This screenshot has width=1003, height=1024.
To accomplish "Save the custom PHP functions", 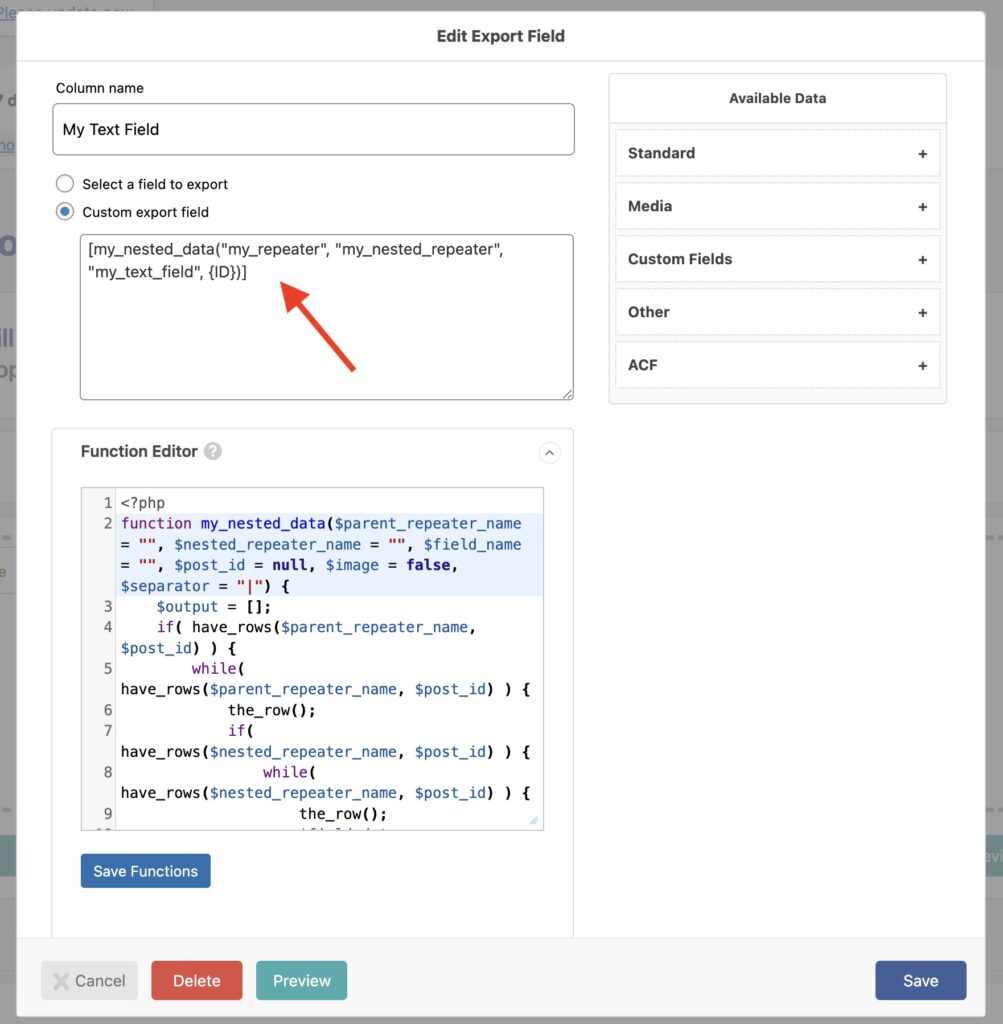I will pos(145,870).
